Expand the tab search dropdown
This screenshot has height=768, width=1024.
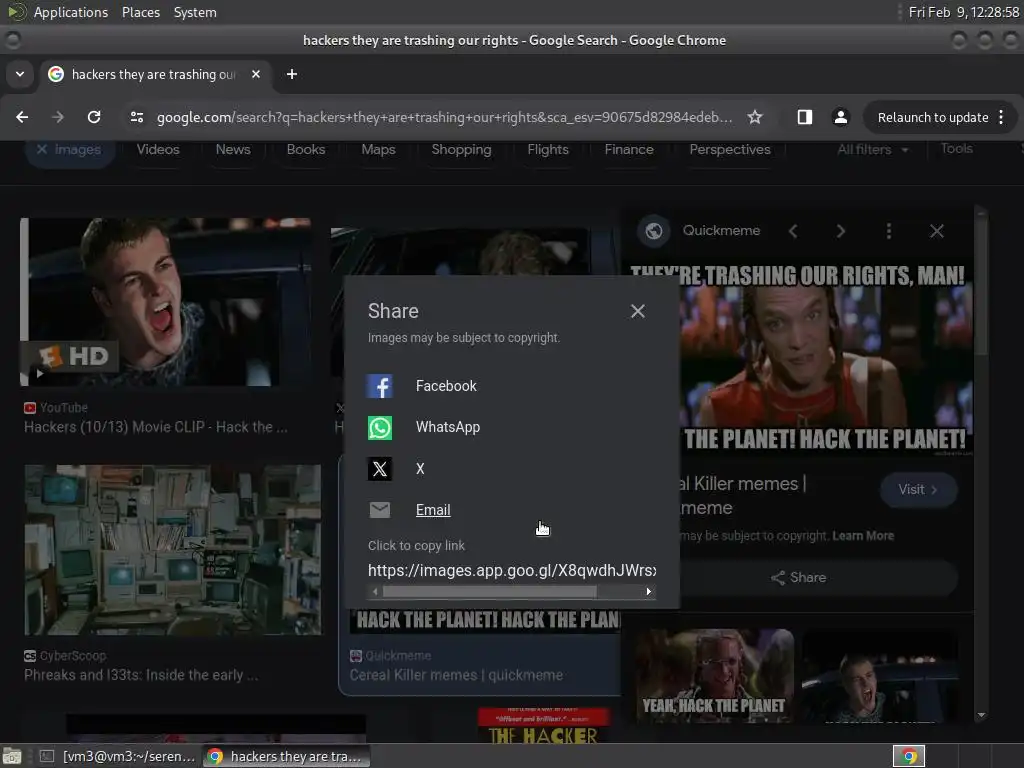coord(20,74)
